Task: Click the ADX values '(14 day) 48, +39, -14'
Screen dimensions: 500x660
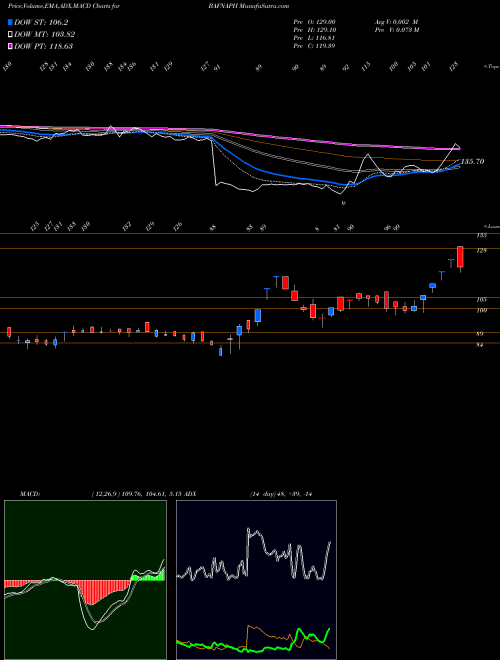Action: pyautogui.click(x=280, y=494)
